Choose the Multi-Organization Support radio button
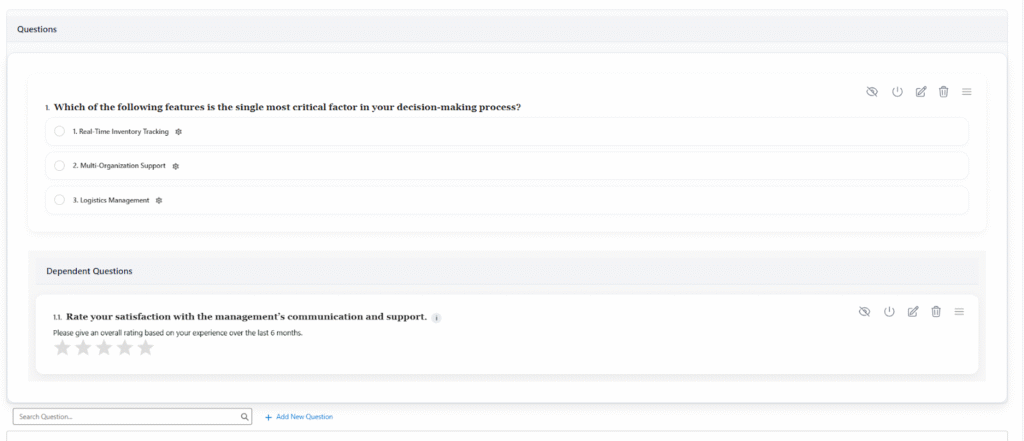The width and height of the screenshot is (1024, 441). [60, 166]
